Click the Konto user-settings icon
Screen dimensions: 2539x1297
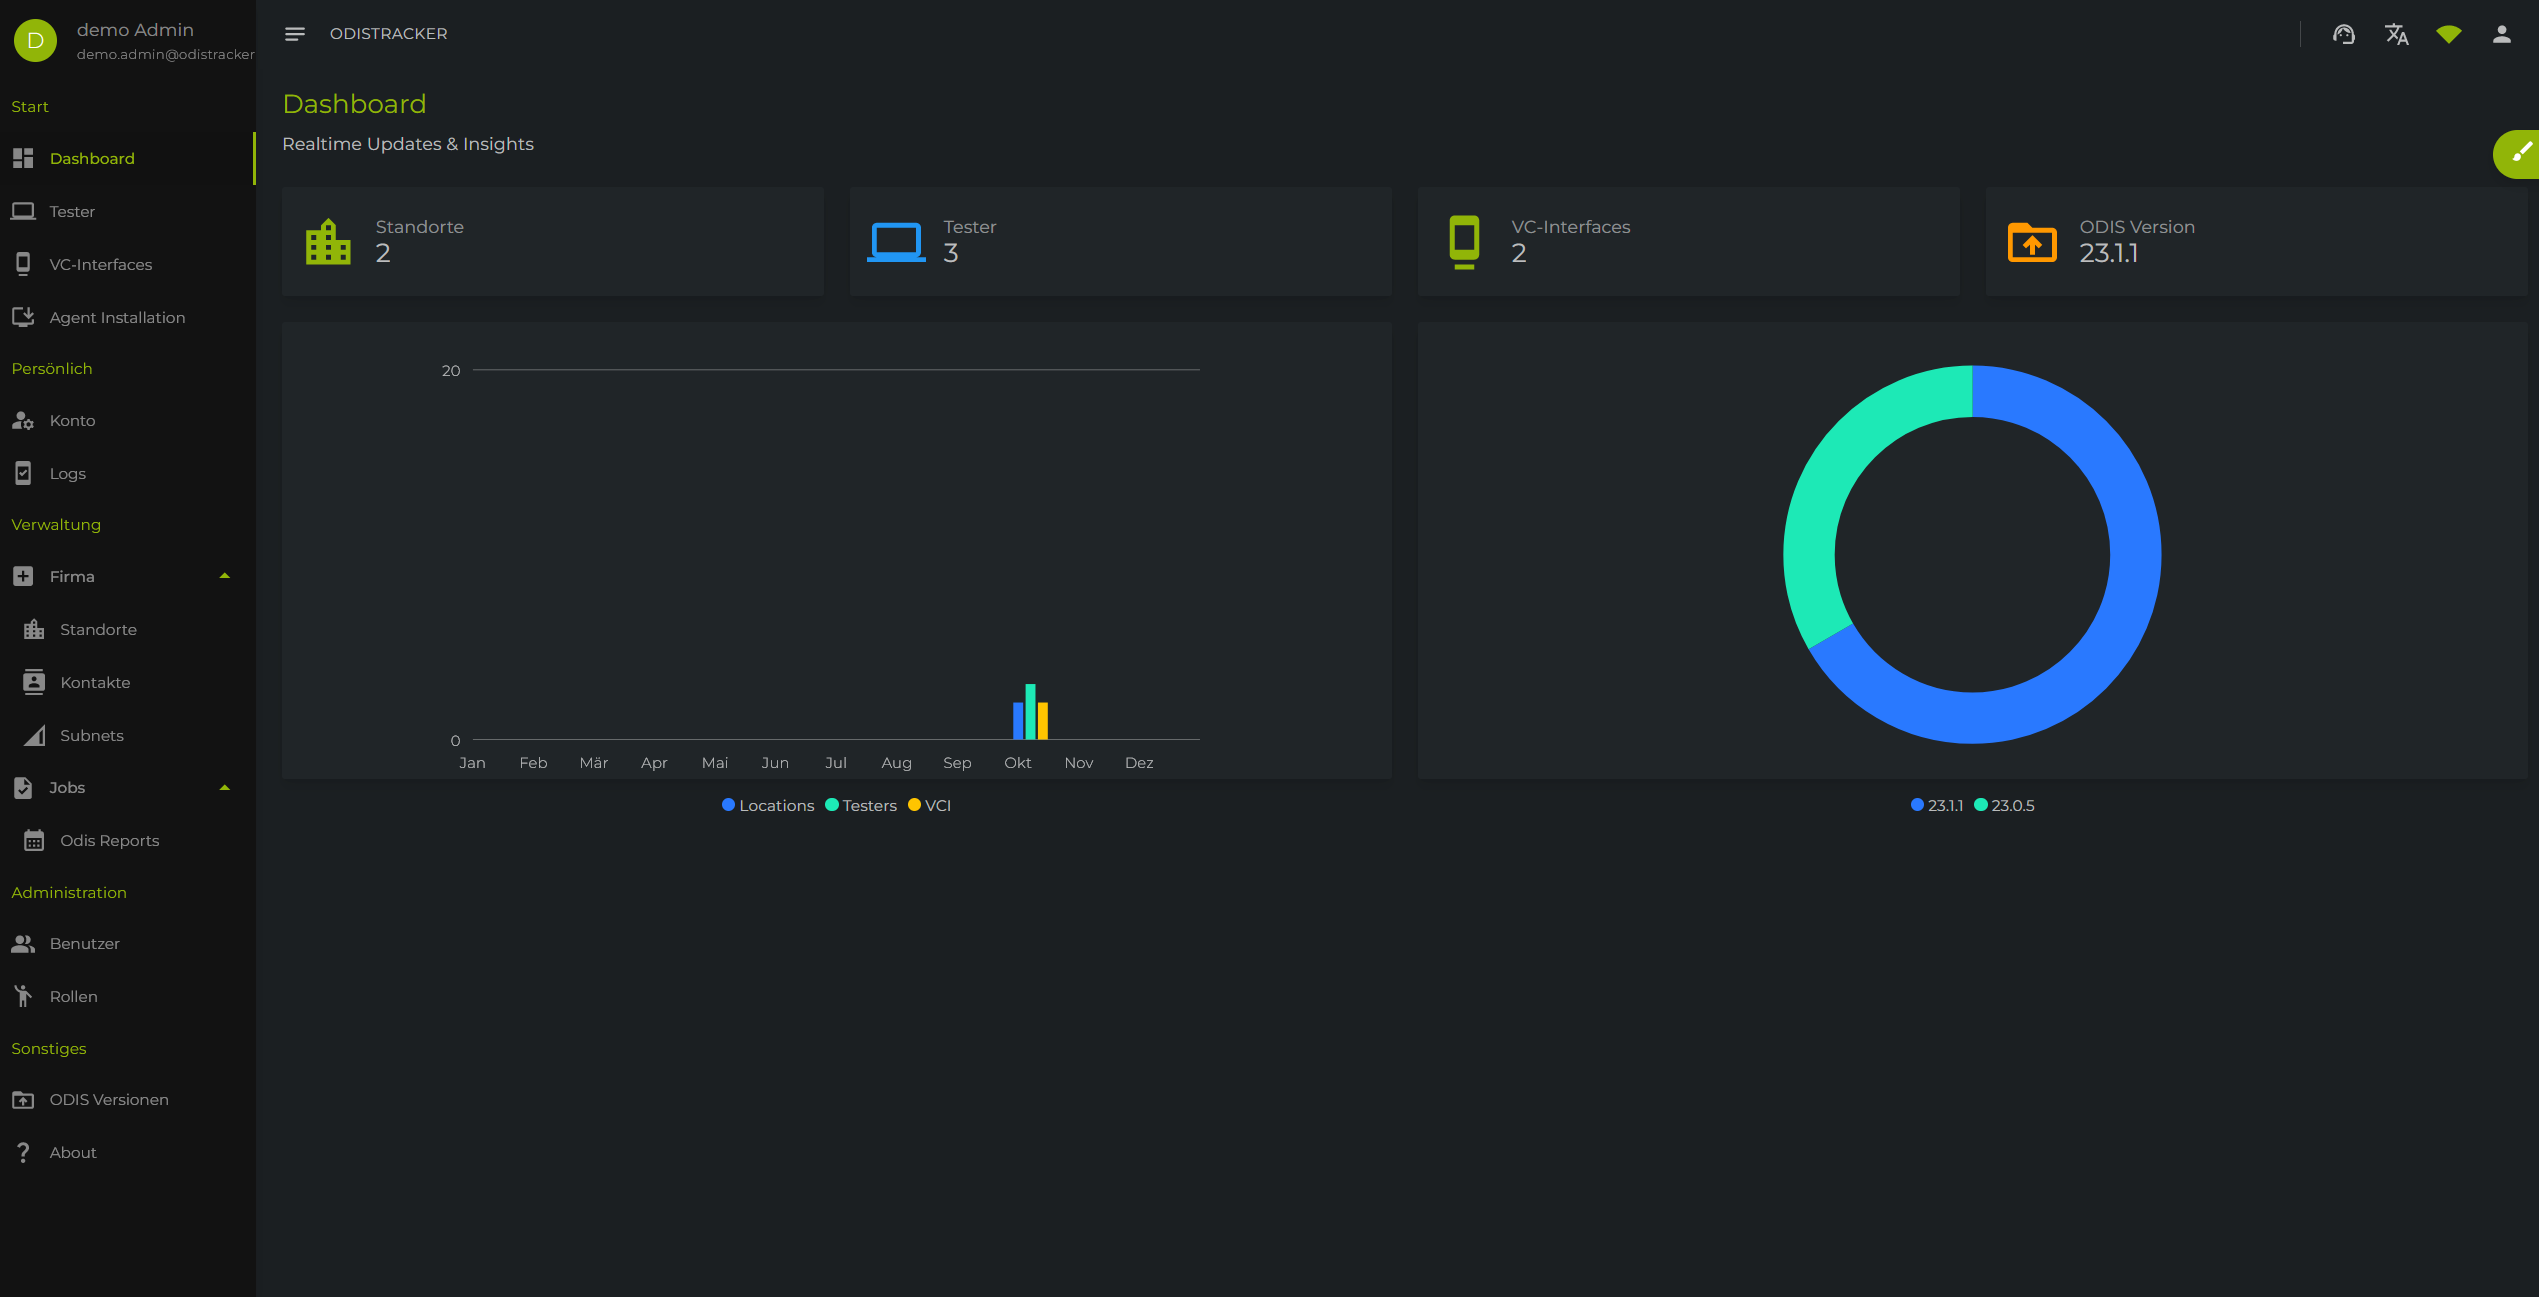(x=23, y=420)
